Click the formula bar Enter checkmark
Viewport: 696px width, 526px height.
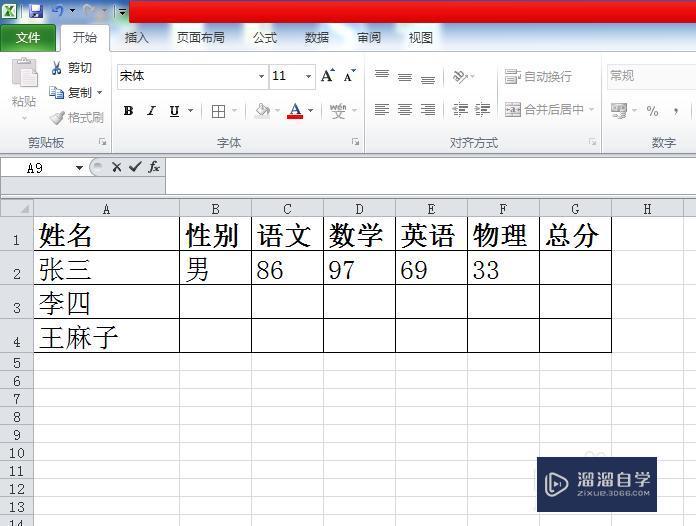[135, 167]
